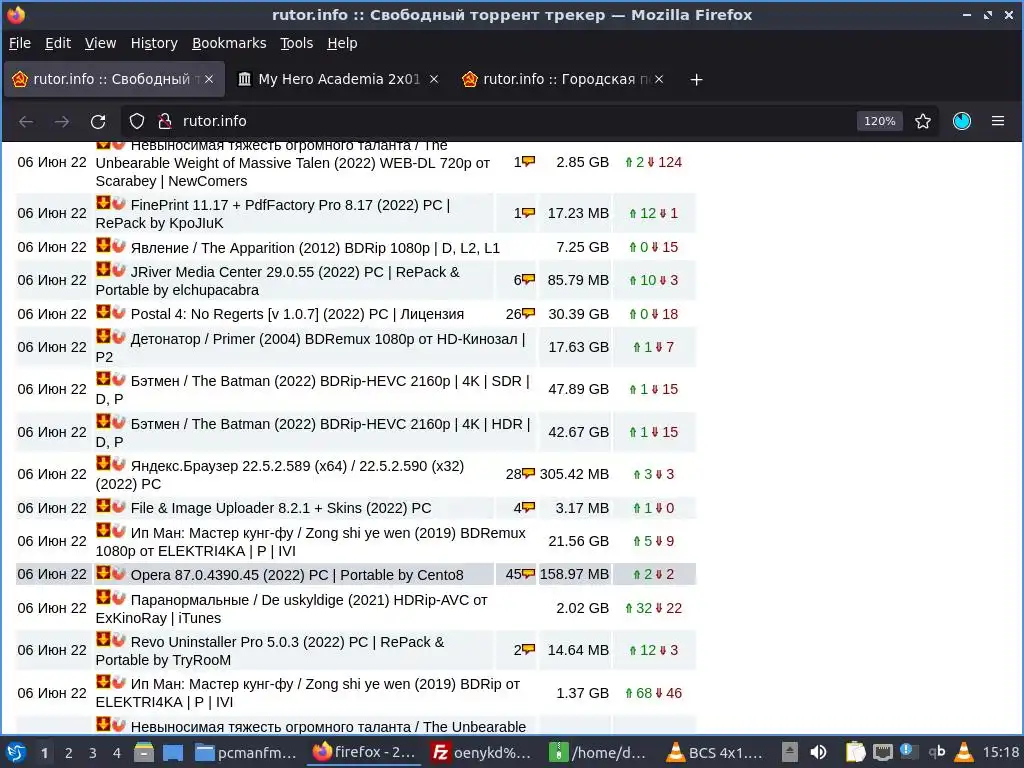
Task: Open comments bubble for Postal 4 (26)
Action: coord(528,313)
